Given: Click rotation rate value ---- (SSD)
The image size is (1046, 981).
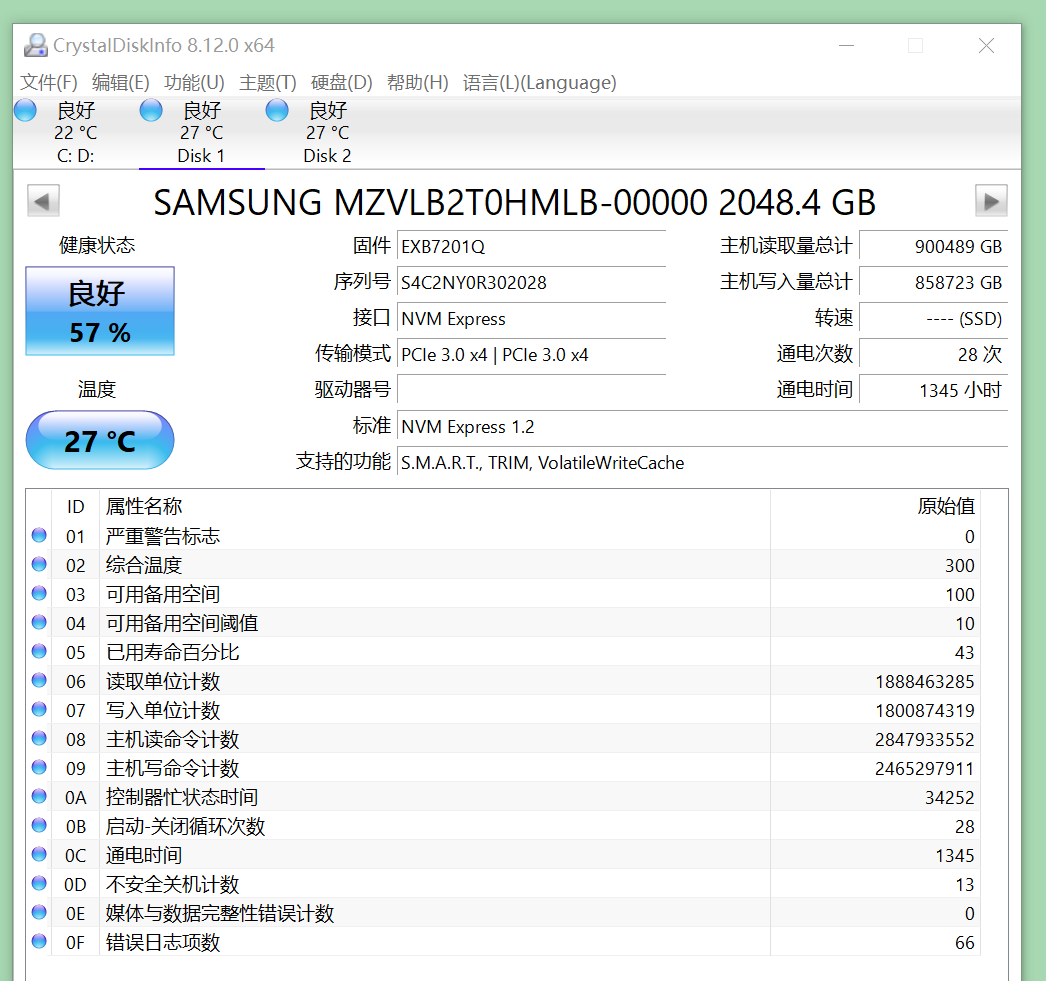Looking at the screenshot, I should point(933,318).
